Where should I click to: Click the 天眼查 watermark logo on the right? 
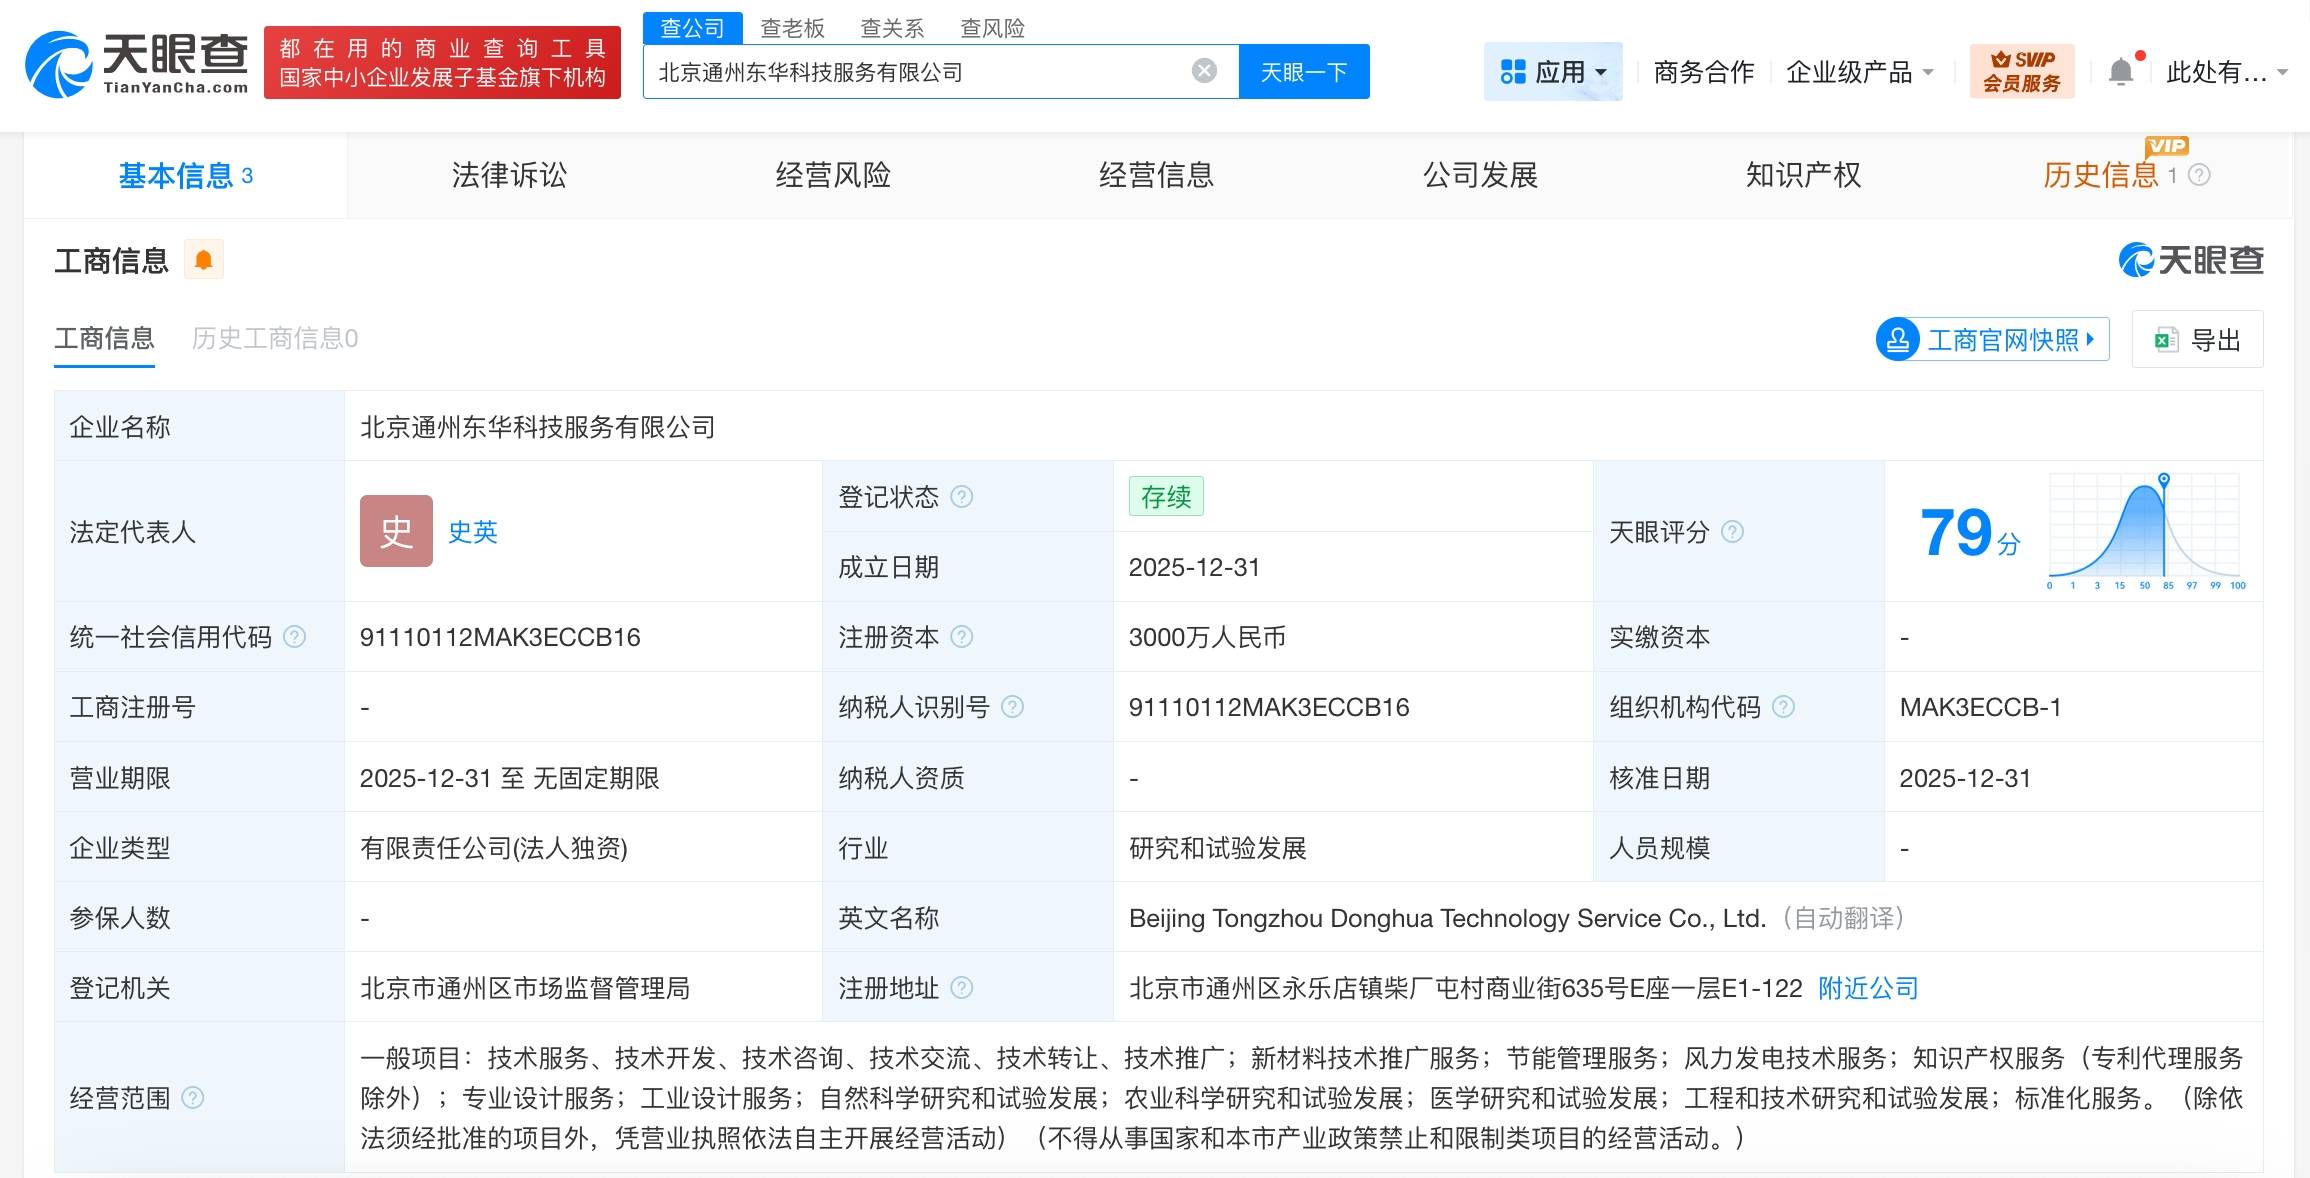(x=2191, y=259)
